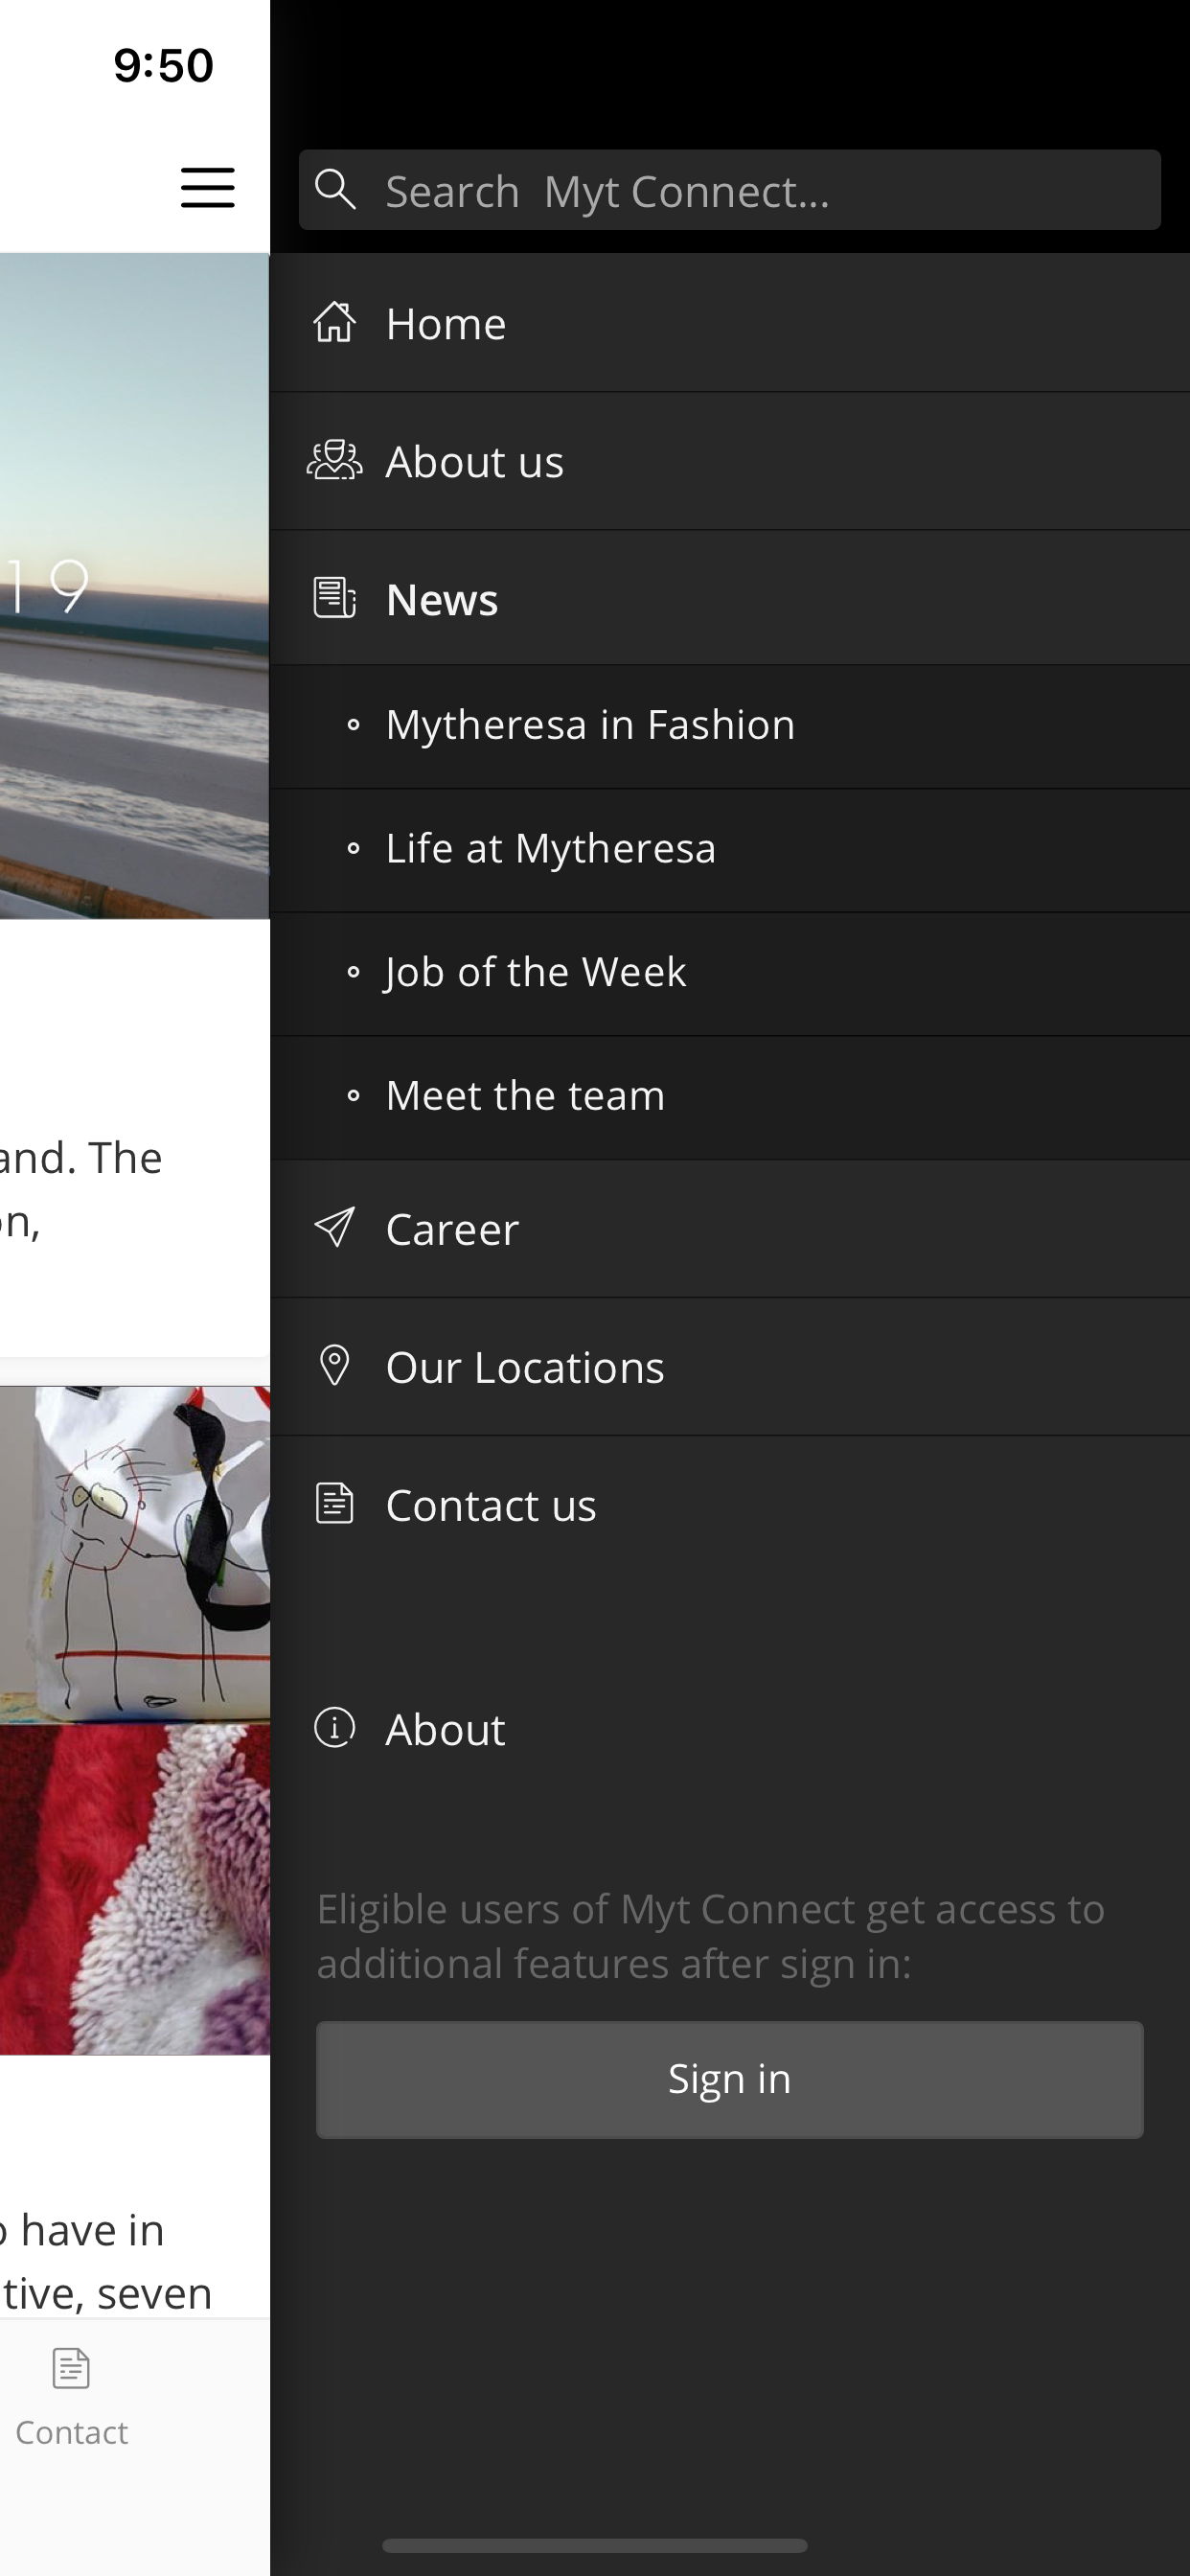Open the About us menu item
Screen dimensions: 1190x2576
(x=729, y=461)
